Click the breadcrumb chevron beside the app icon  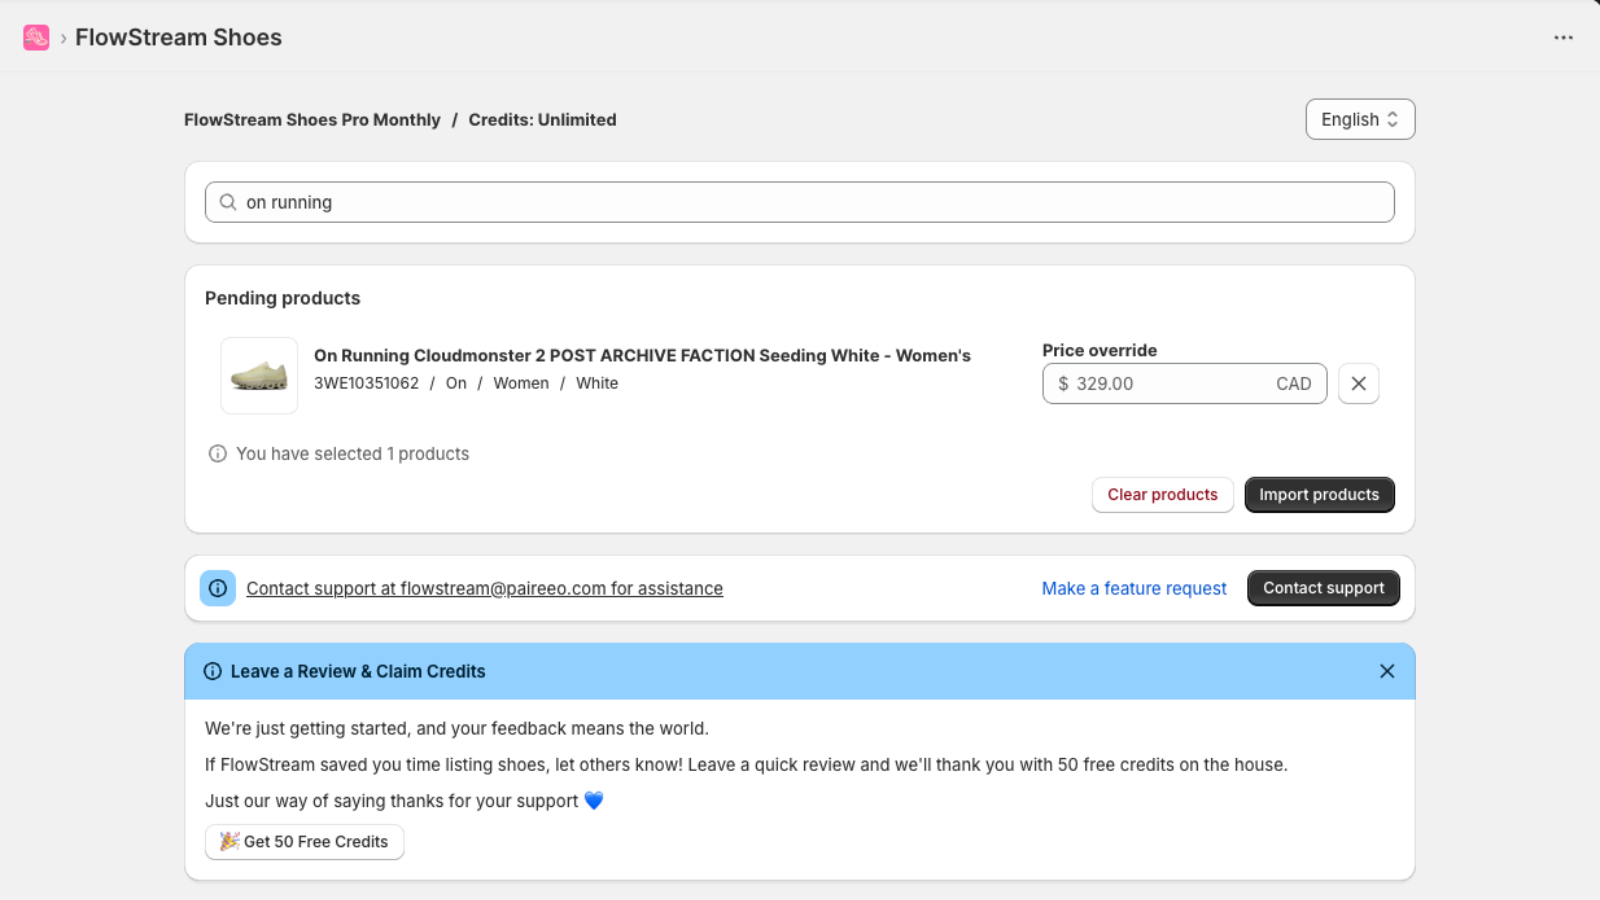point(63,38)
